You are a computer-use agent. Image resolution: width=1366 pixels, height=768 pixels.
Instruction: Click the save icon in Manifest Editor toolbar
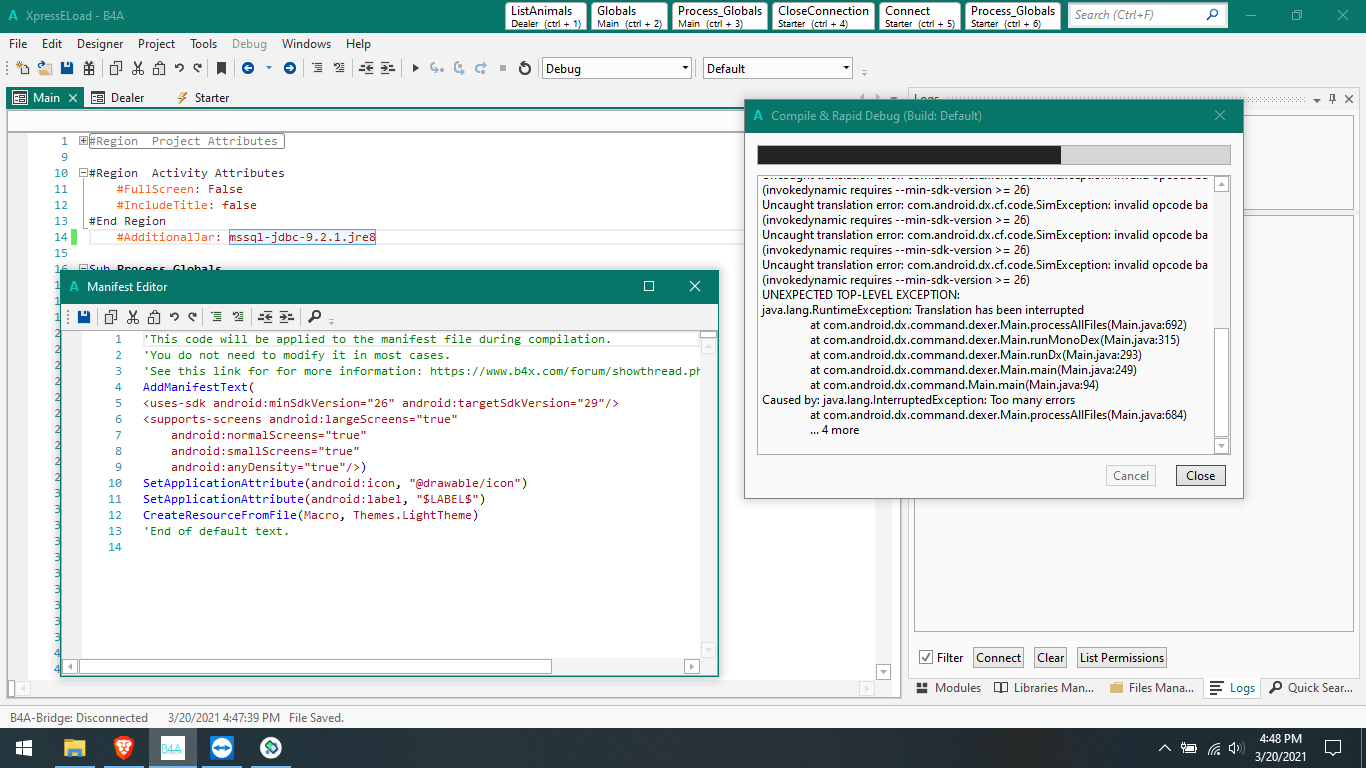tap(84, 317)
